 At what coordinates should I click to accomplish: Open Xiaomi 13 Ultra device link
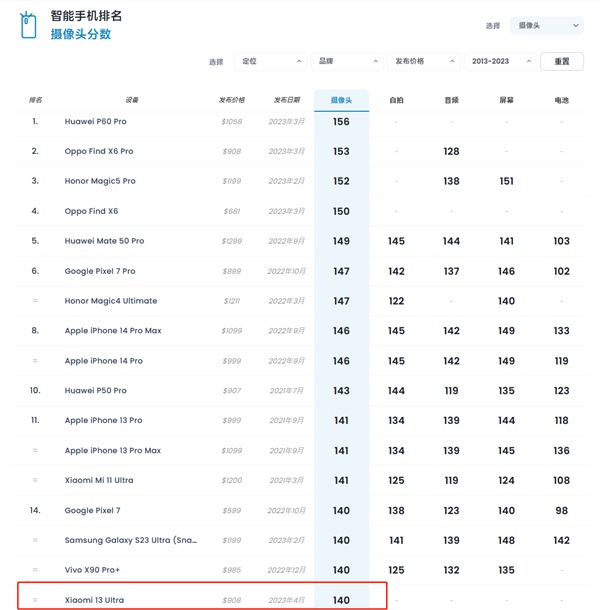click(x=94, y=600)
